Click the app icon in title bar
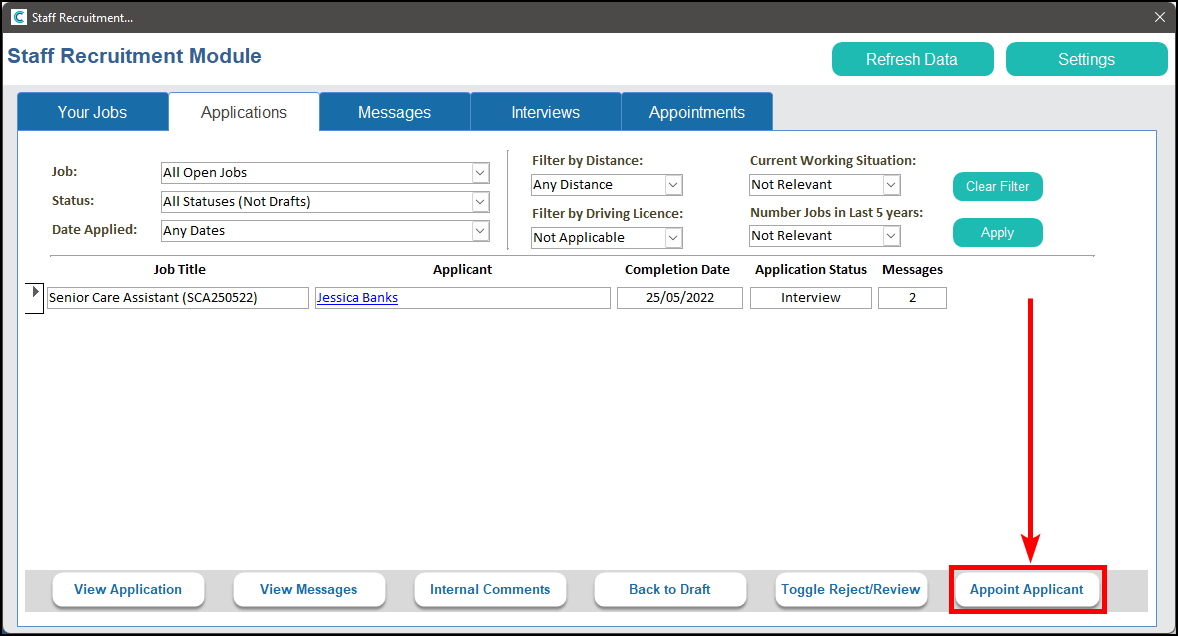1178x636 pixels. pos(18,17)
